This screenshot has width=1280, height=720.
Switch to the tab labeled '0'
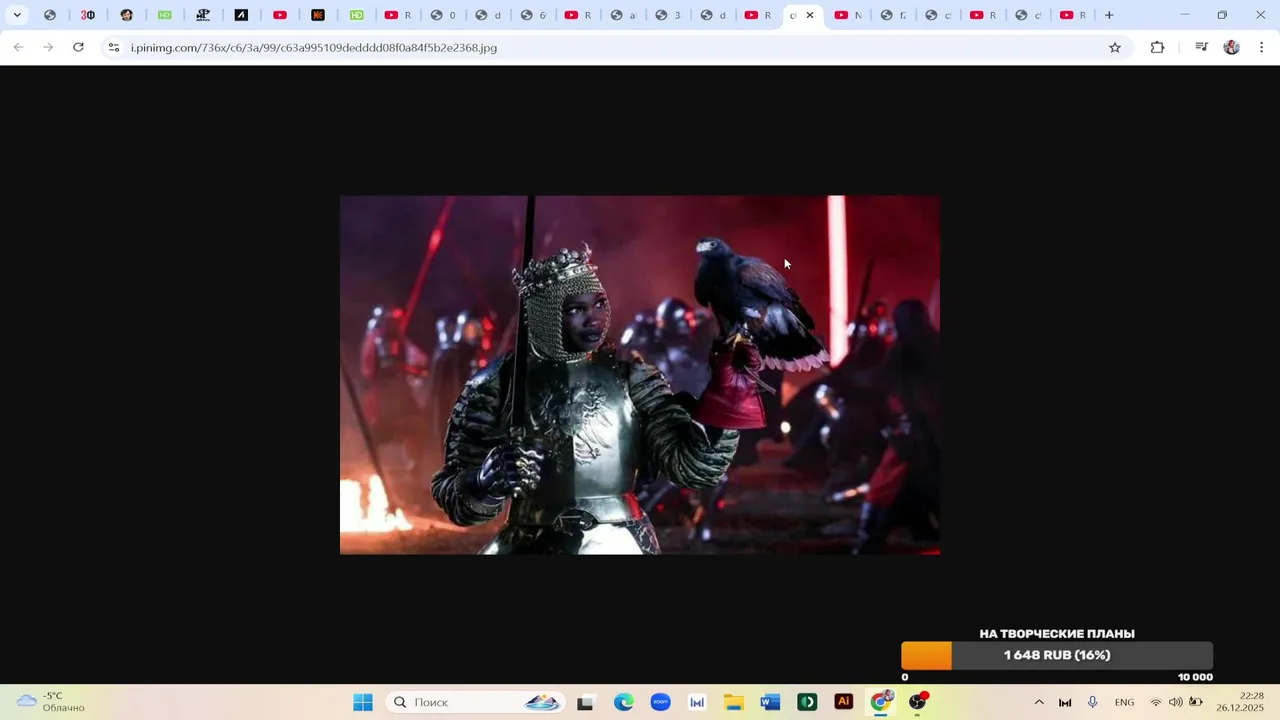click(443, 15)
